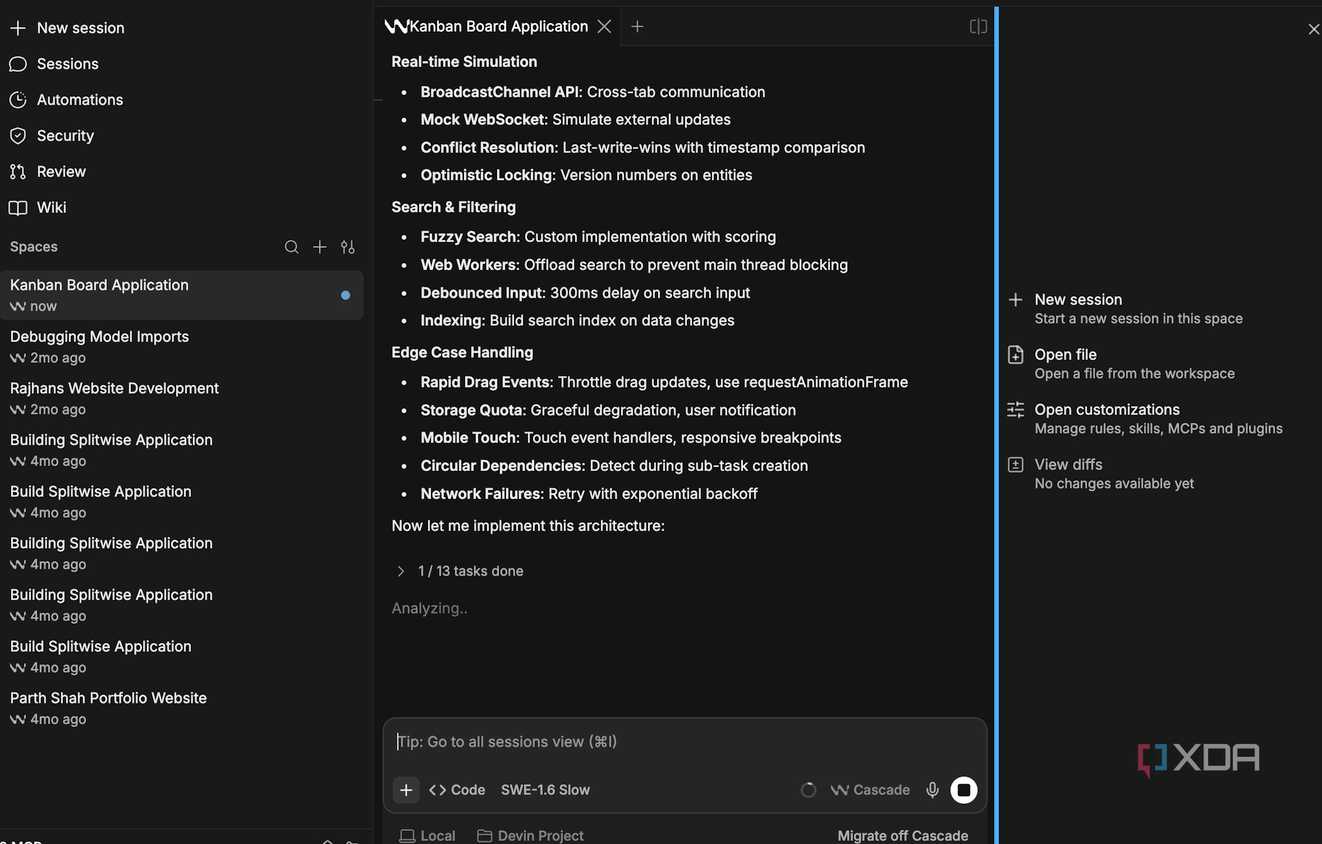The width and height of the screenshot is (1322, 844).
Task: Click the Edge Case Handling heading
Action: pos(462,353)
